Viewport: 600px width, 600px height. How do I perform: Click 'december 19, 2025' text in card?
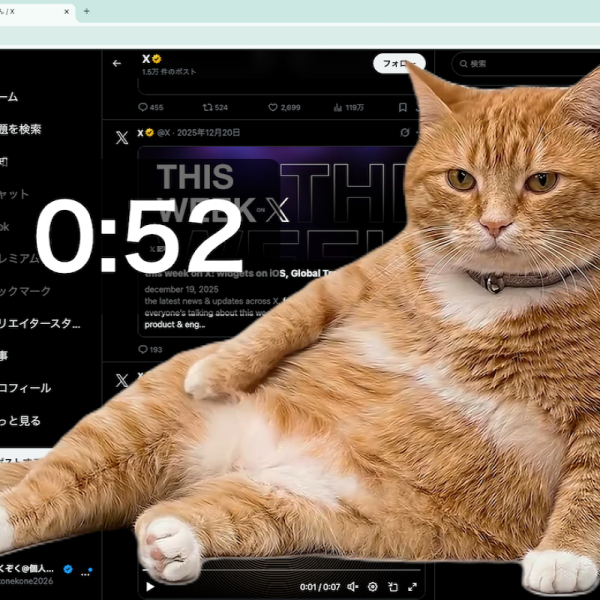click(x=182, y=289)
